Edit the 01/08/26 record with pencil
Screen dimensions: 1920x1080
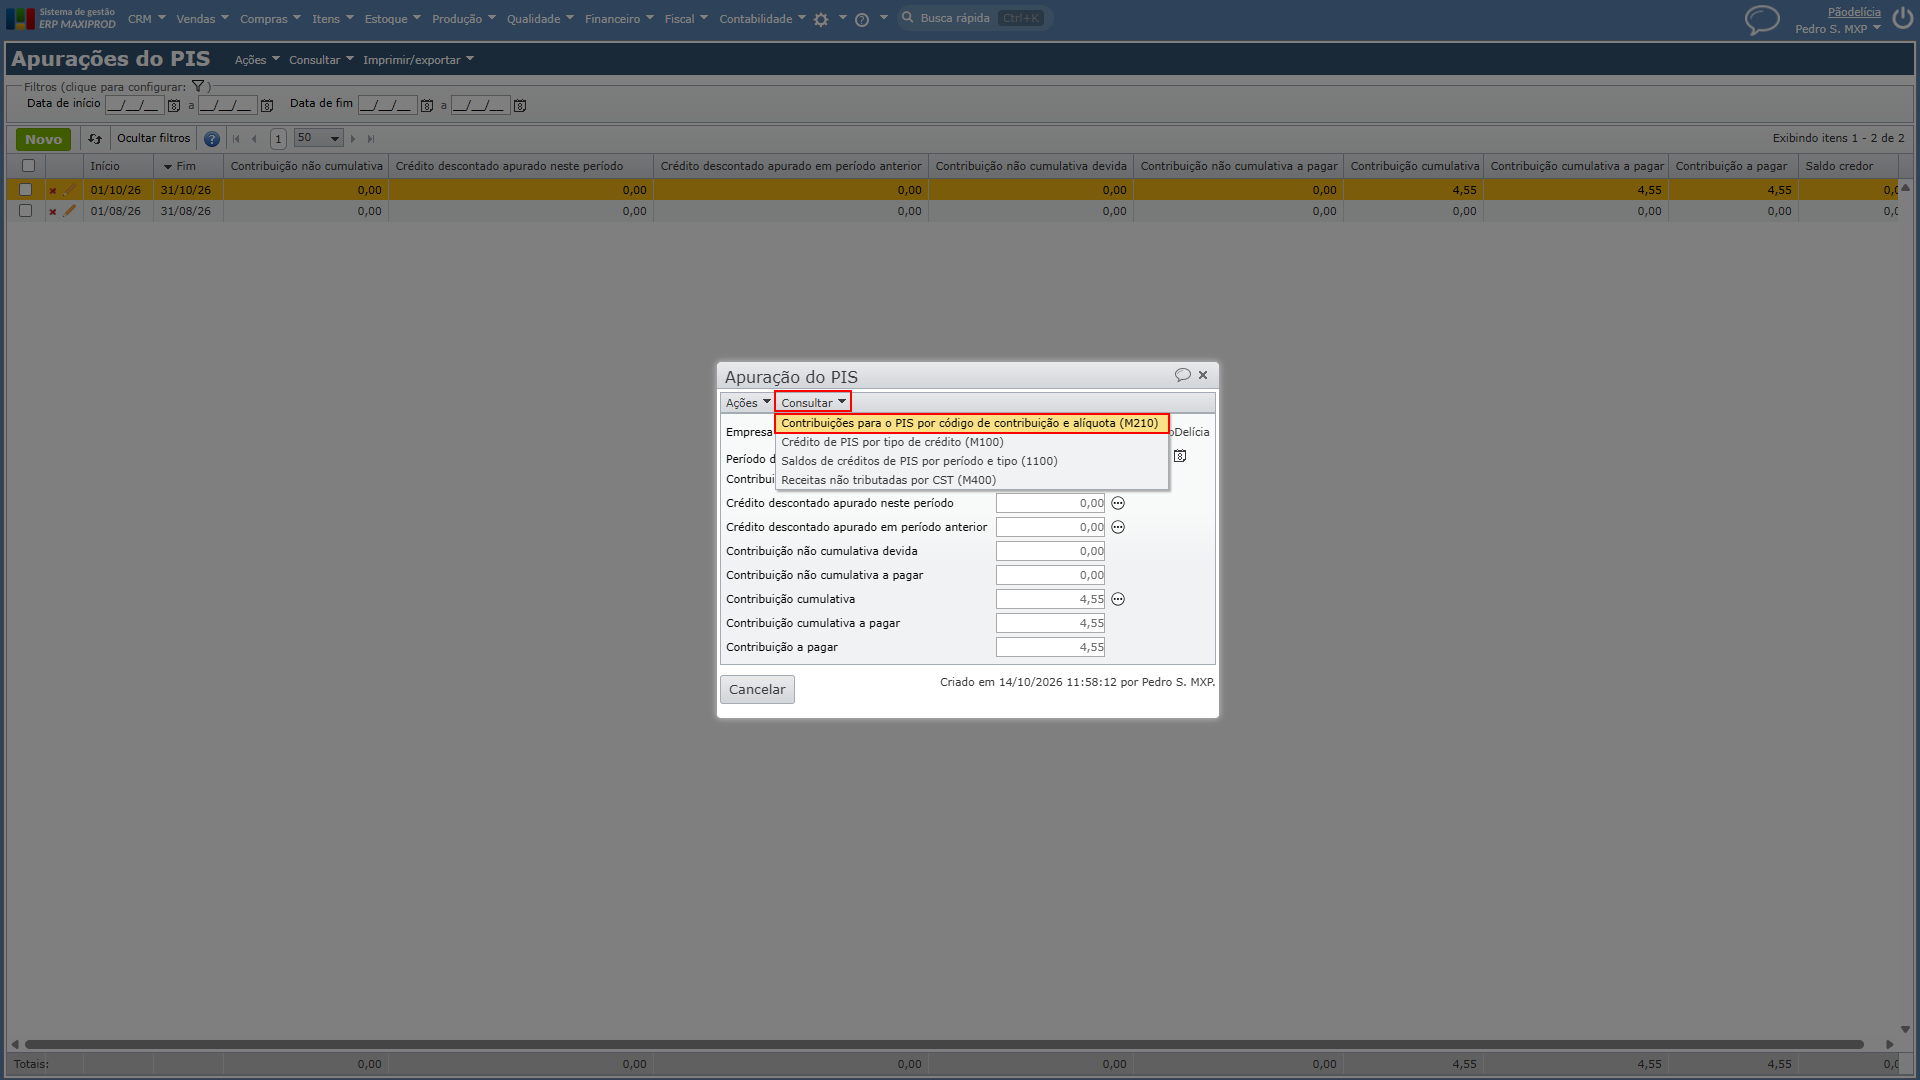[69, 211]
